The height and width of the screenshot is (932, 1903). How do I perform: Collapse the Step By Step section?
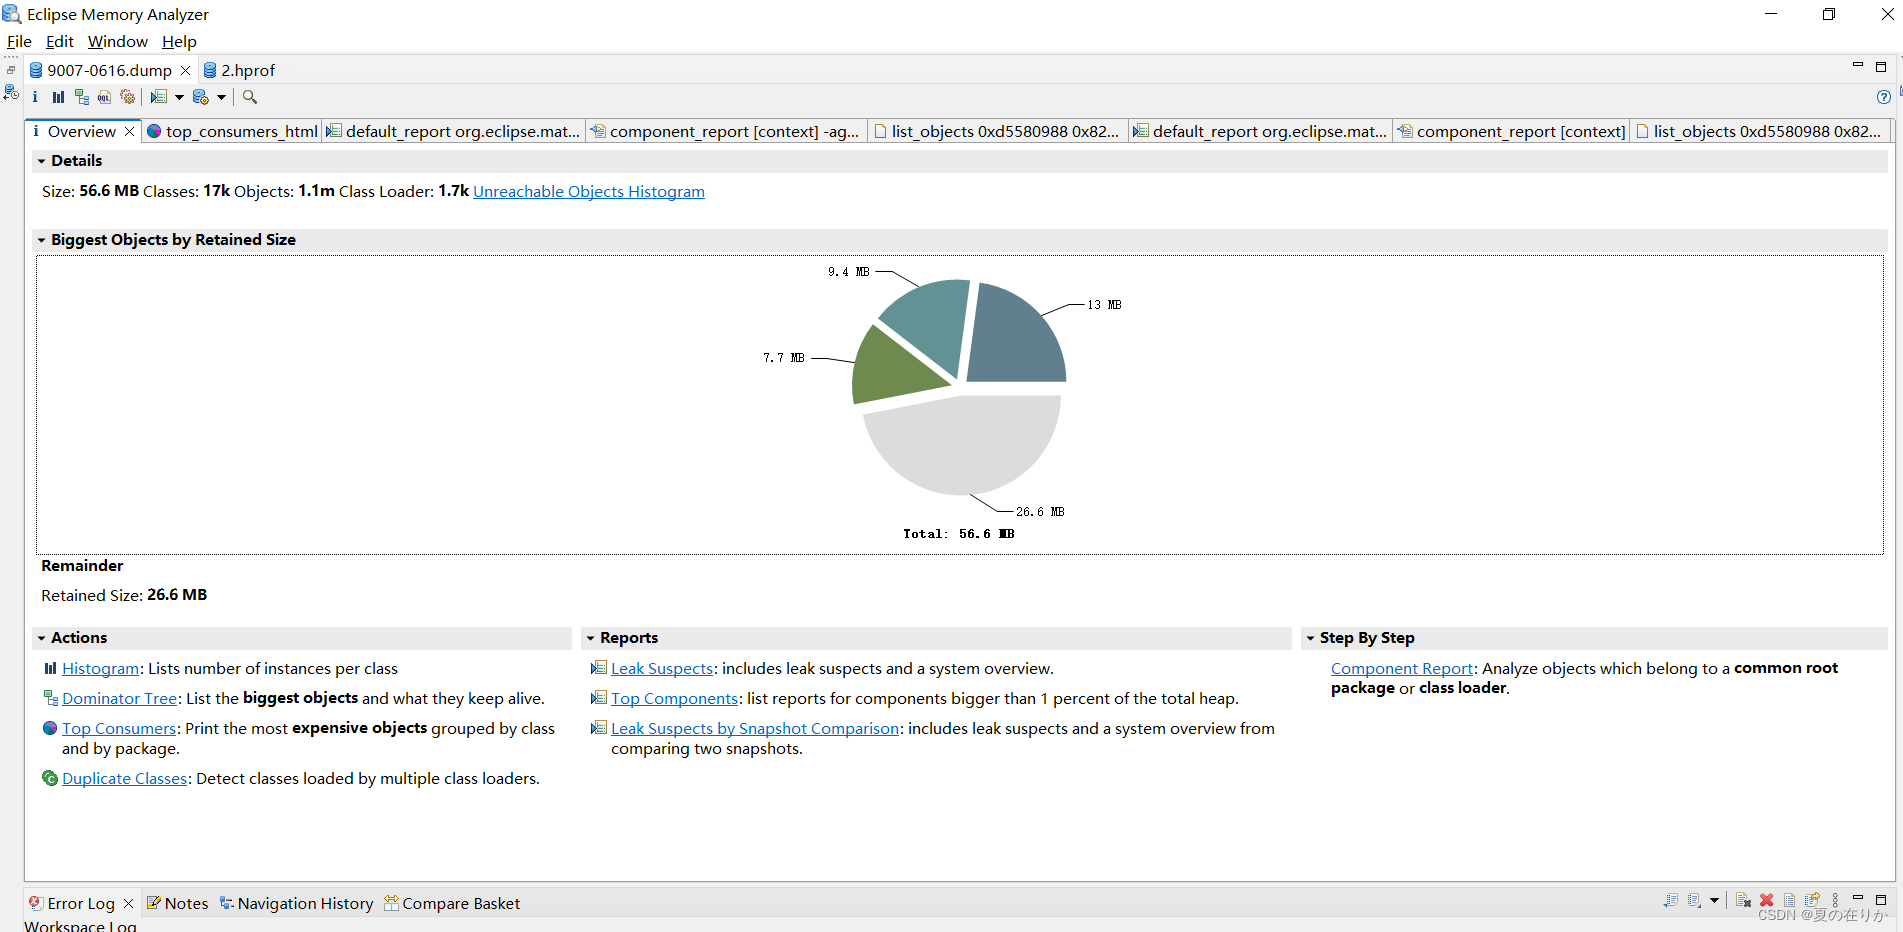pyautogui.click(x=1311, y=638)
